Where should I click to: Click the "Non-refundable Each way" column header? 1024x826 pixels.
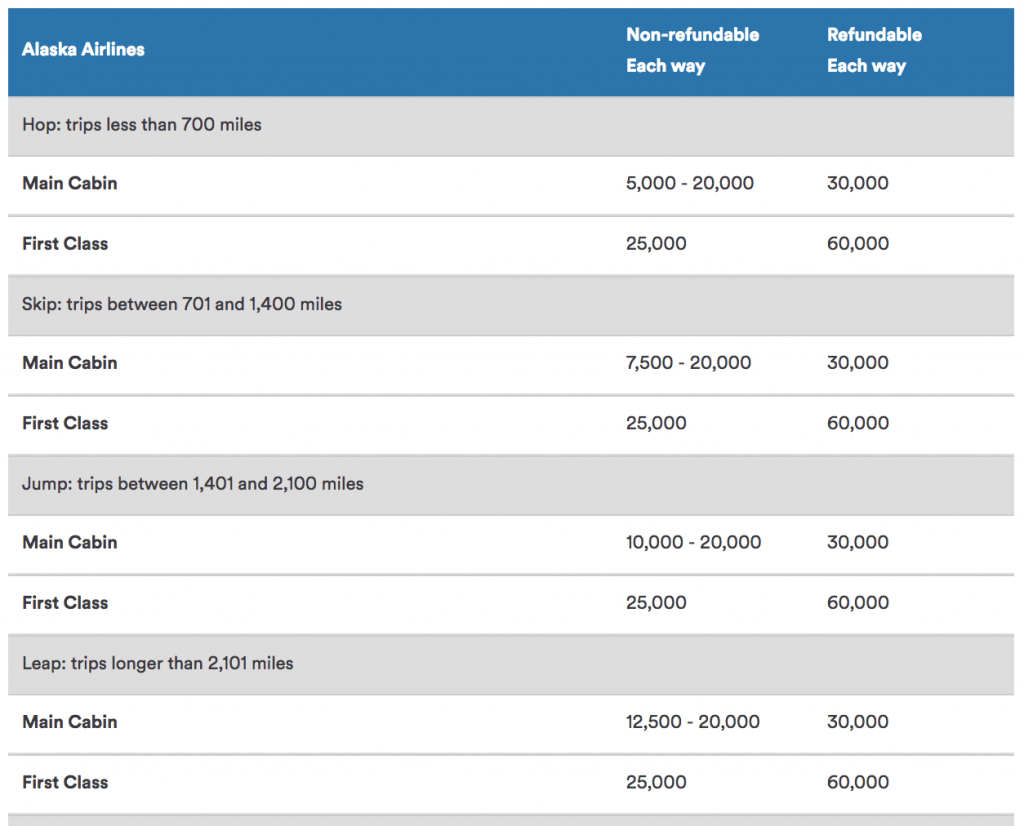pyautogui.click(x=692, y=50)
